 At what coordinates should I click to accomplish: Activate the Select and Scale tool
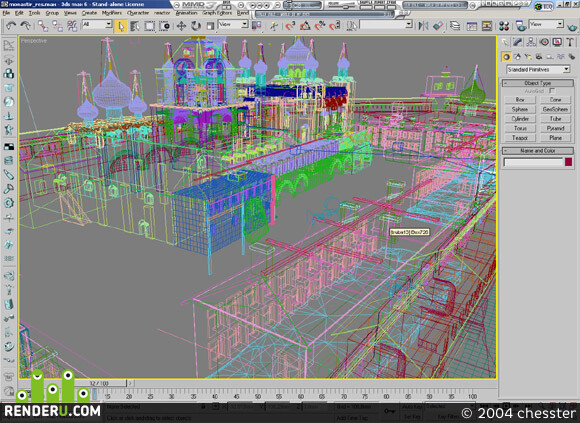tap(210, 26)
